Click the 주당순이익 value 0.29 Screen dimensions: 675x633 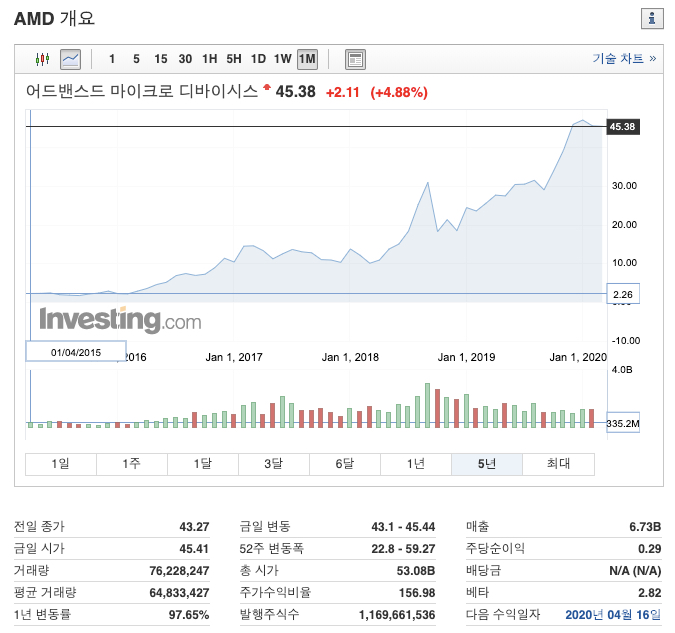[x=650, y=549]
